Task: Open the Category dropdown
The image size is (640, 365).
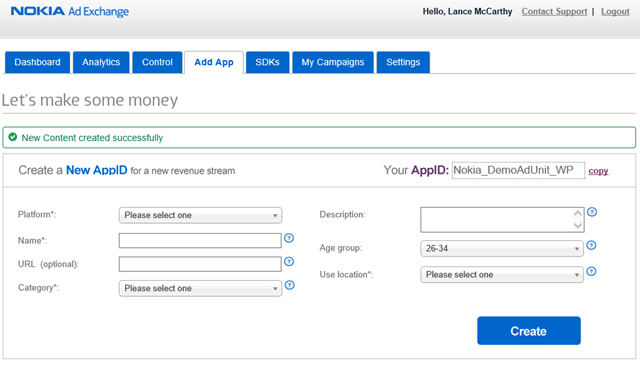Action: [200, 288]
